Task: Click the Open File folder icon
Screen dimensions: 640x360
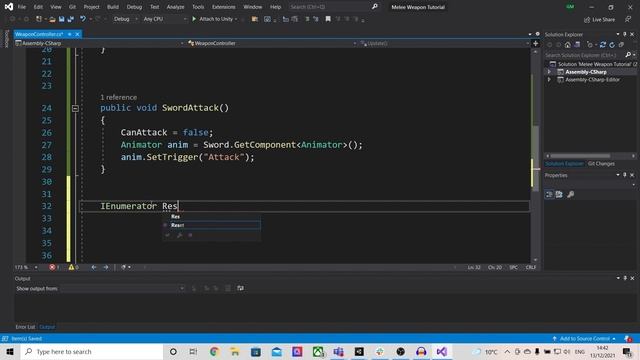Action: point(52,19)
